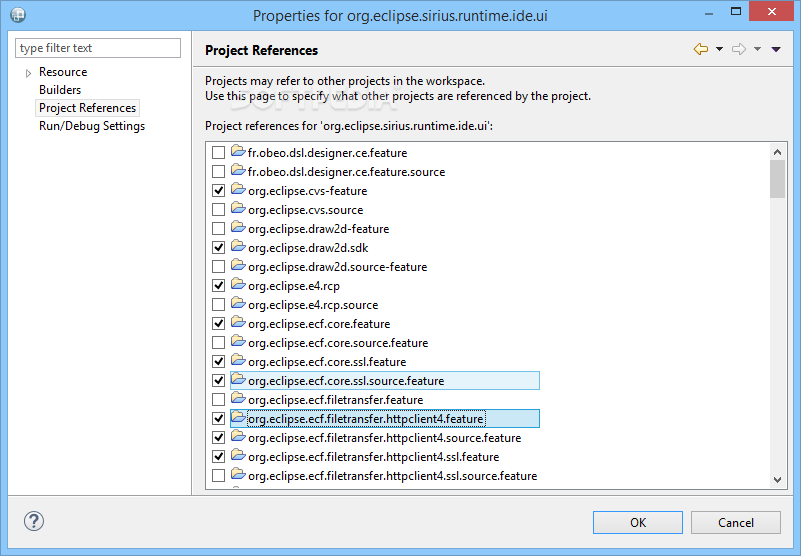
Task: Click folder icon of fr.obeo.dsl.designer.ce.feature
Action: click(238, 151)
